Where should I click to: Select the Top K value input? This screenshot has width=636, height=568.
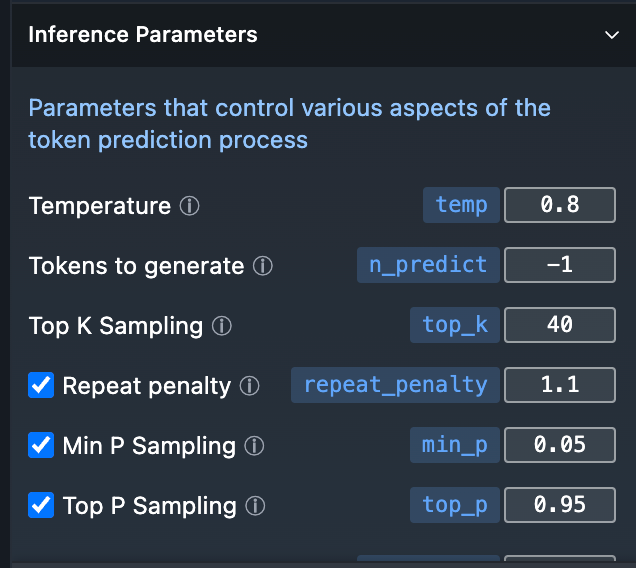pos(559,325)
